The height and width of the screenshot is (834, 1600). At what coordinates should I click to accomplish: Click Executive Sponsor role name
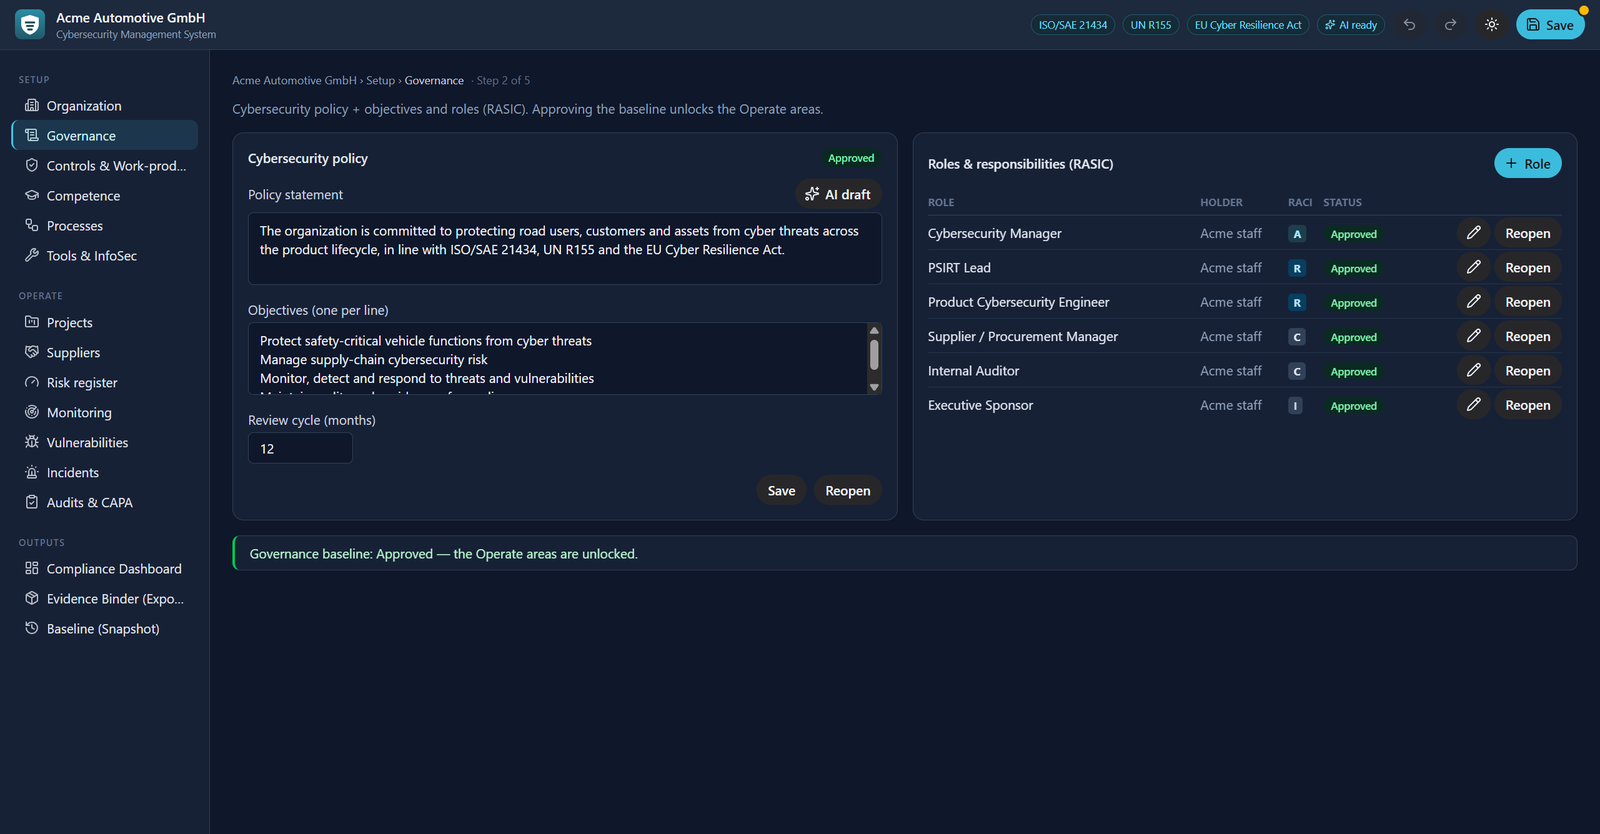[980, 405]
